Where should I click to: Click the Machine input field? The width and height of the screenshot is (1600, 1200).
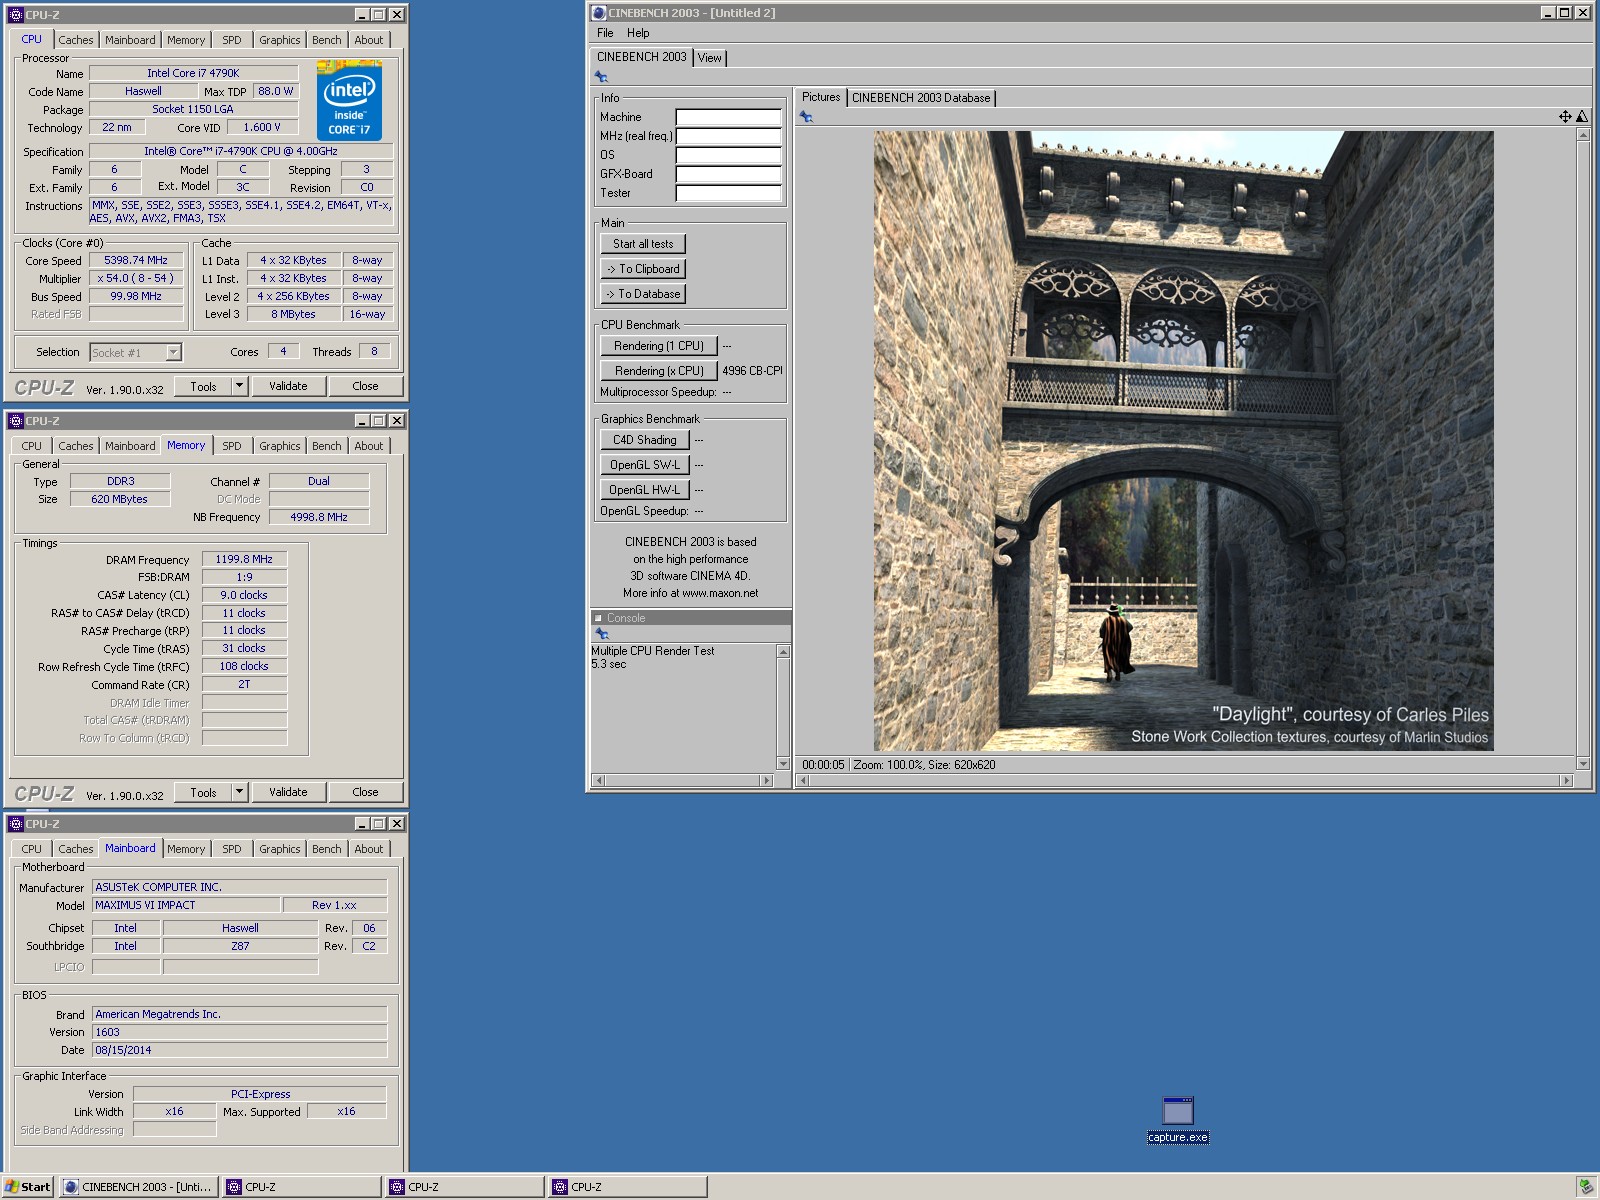click(728, 117)
